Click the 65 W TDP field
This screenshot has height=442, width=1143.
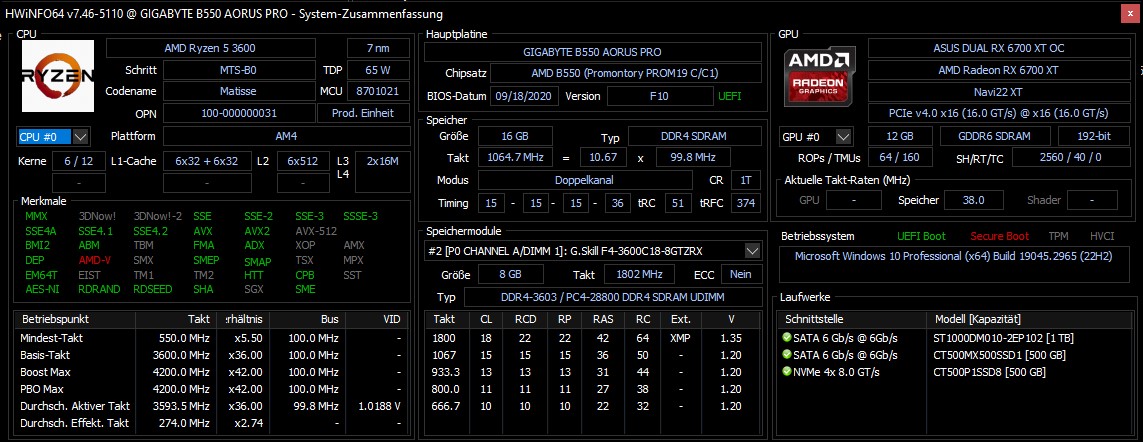tap(378, 71)
